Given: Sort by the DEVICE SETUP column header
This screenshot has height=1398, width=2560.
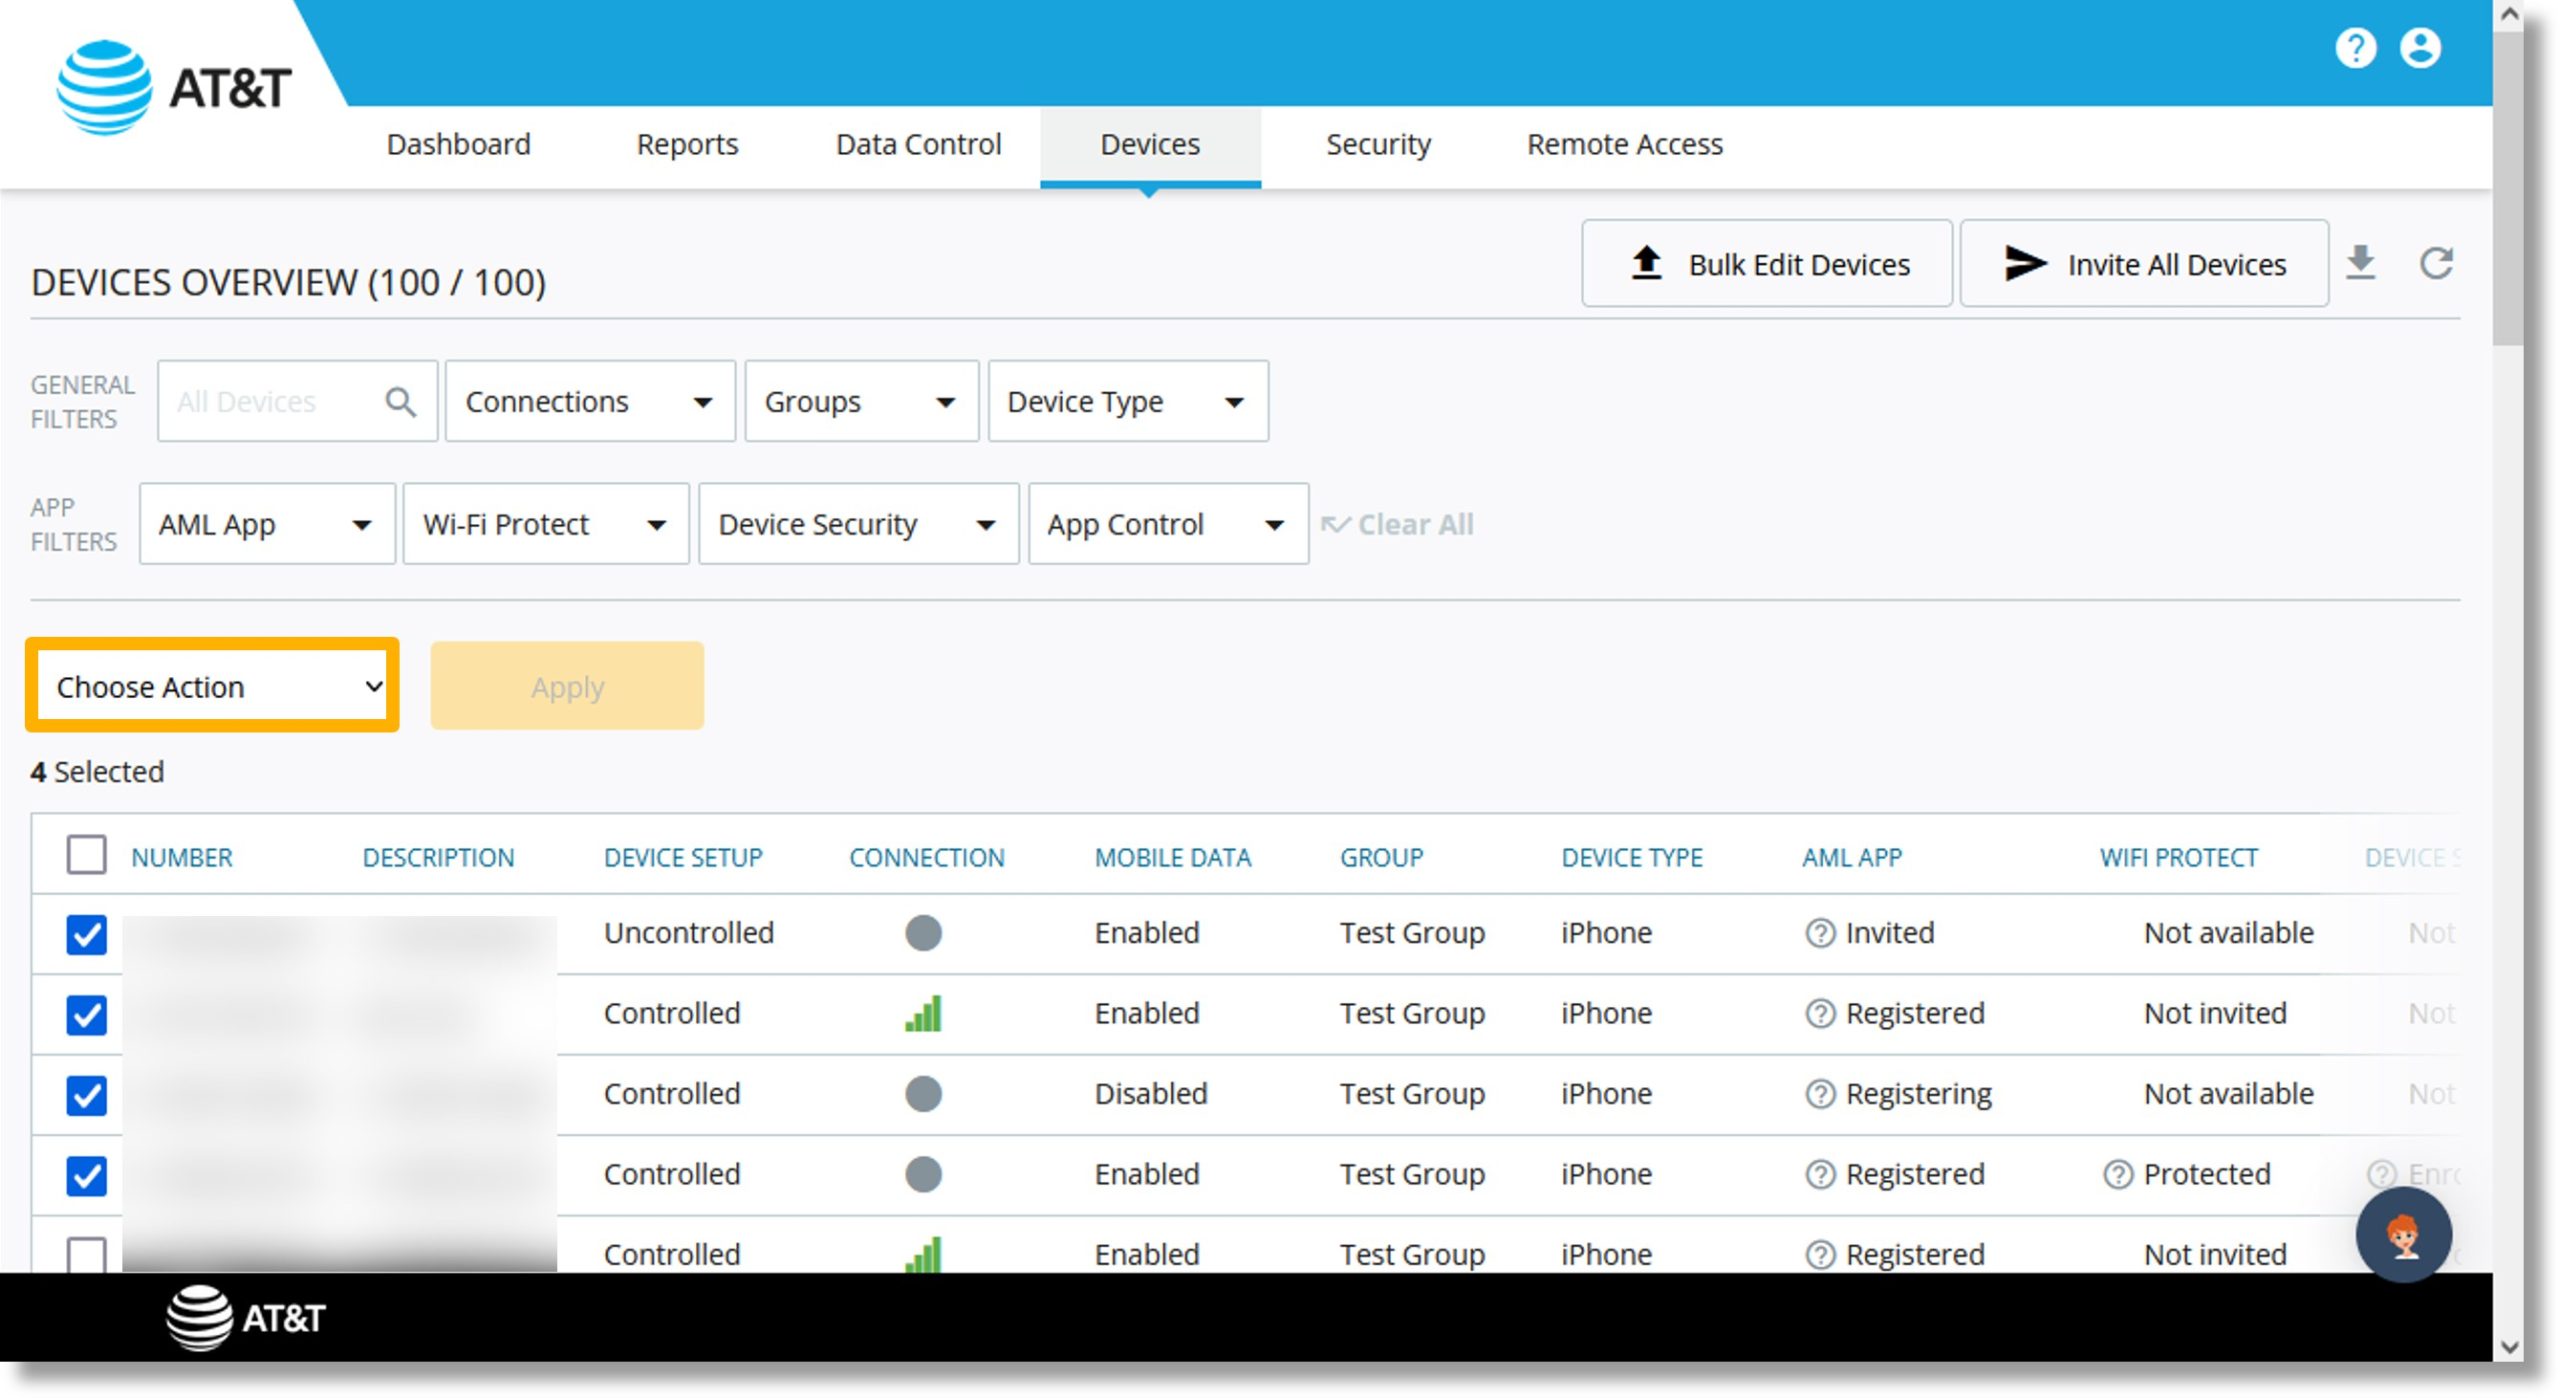Looking at the screenshot, I should (x=683, y=857).
